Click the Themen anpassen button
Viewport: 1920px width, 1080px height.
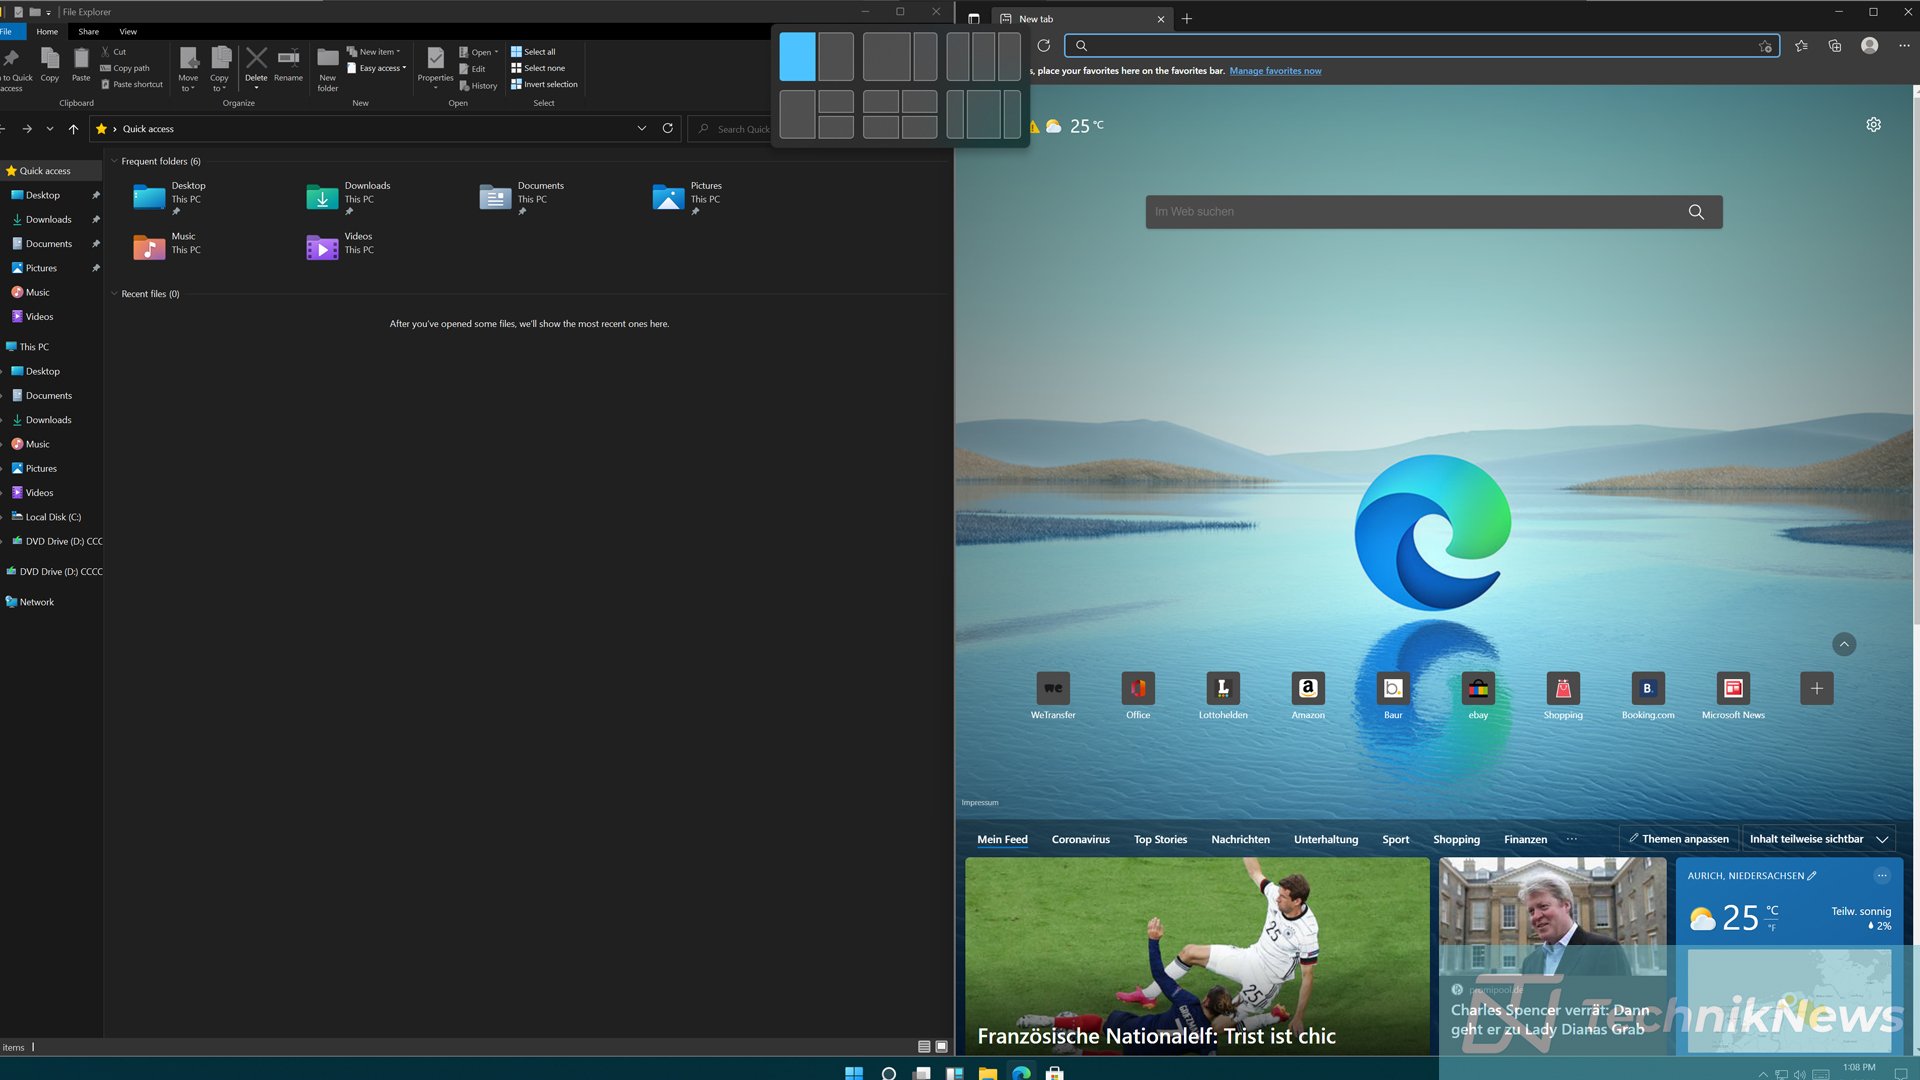pos(1679,839)
